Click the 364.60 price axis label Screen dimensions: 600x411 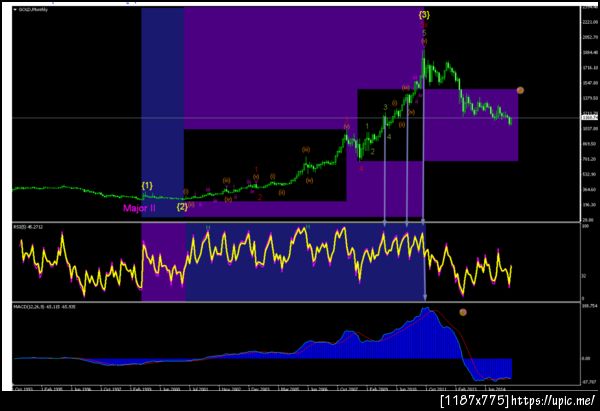point(590,189)
